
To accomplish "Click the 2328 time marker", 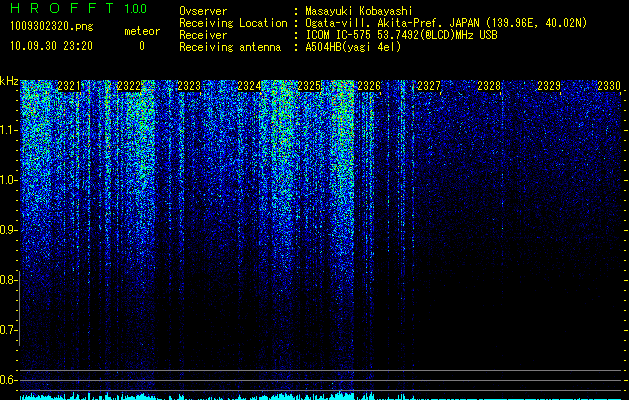I will [489, 86].
